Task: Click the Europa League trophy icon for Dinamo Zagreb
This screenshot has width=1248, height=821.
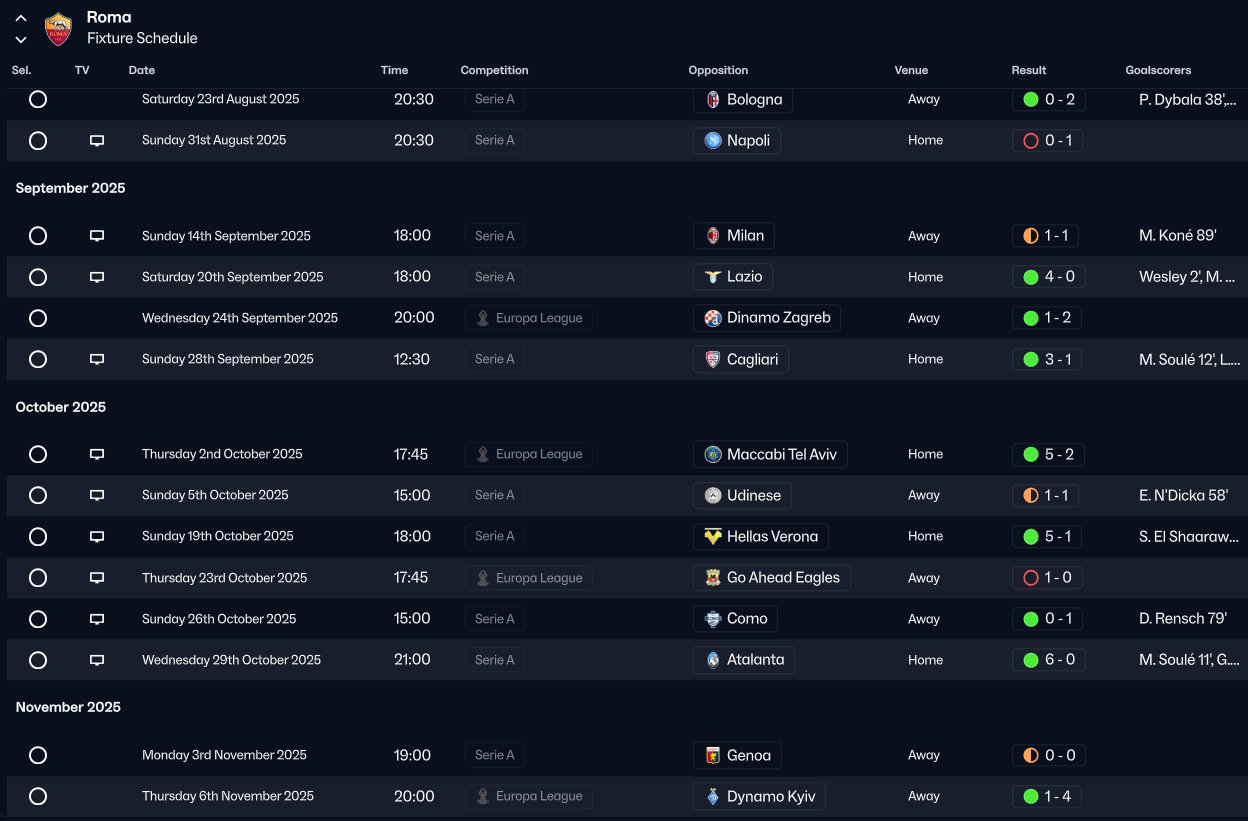Action: [x=483, y=318]
